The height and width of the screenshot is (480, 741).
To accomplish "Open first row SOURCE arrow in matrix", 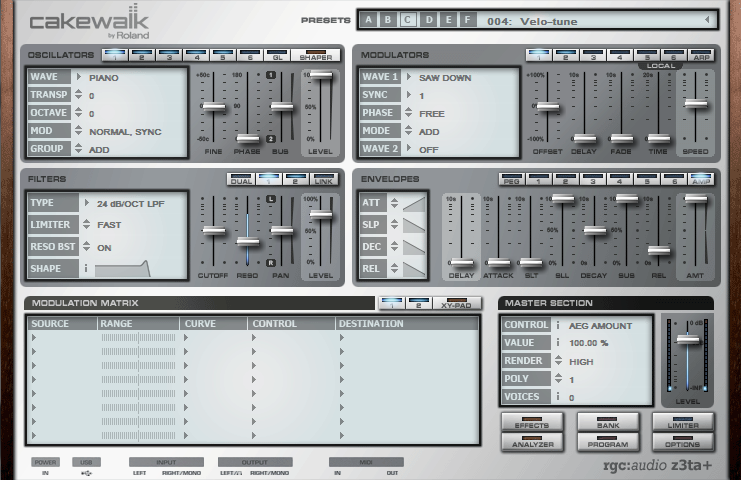I will (34, 337).
